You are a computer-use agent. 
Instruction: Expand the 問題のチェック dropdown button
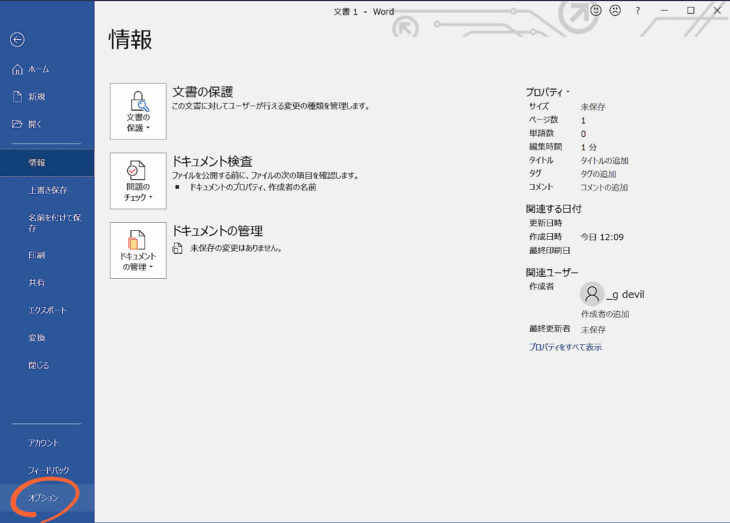click(138, 181)
